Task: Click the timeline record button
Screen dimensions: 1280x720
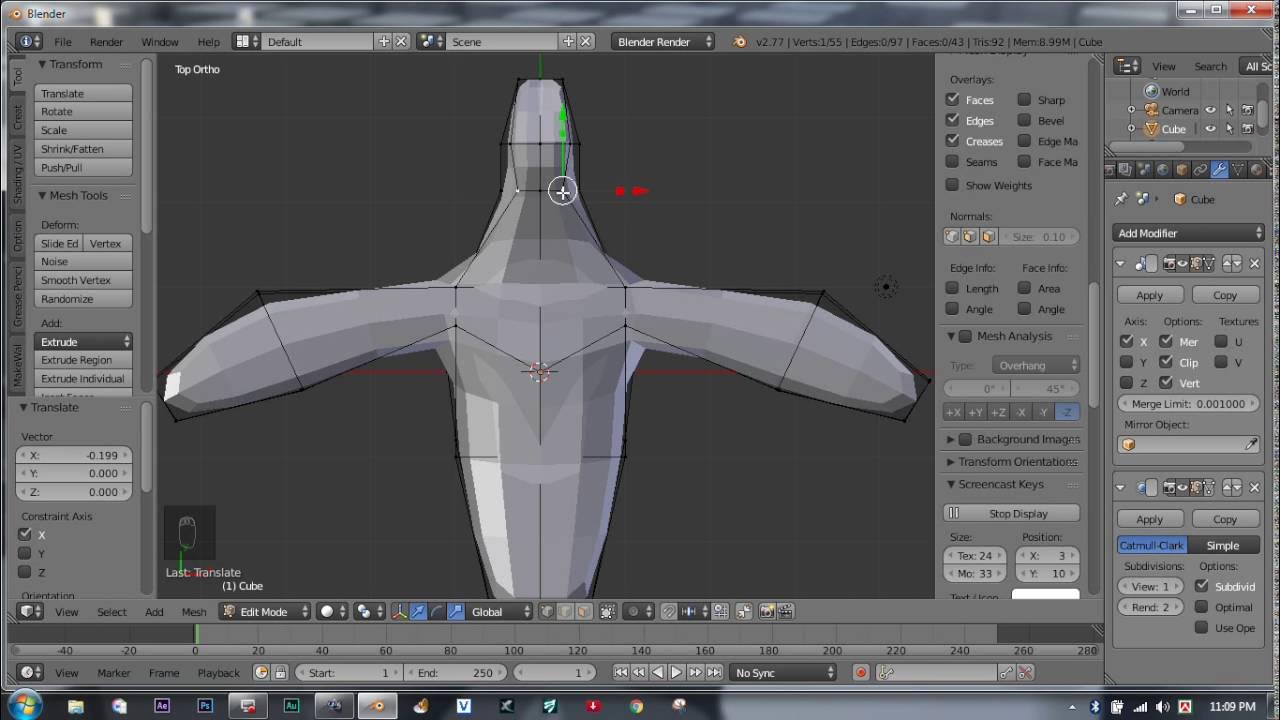Action: pyautogui.click(x=860, y=673)
